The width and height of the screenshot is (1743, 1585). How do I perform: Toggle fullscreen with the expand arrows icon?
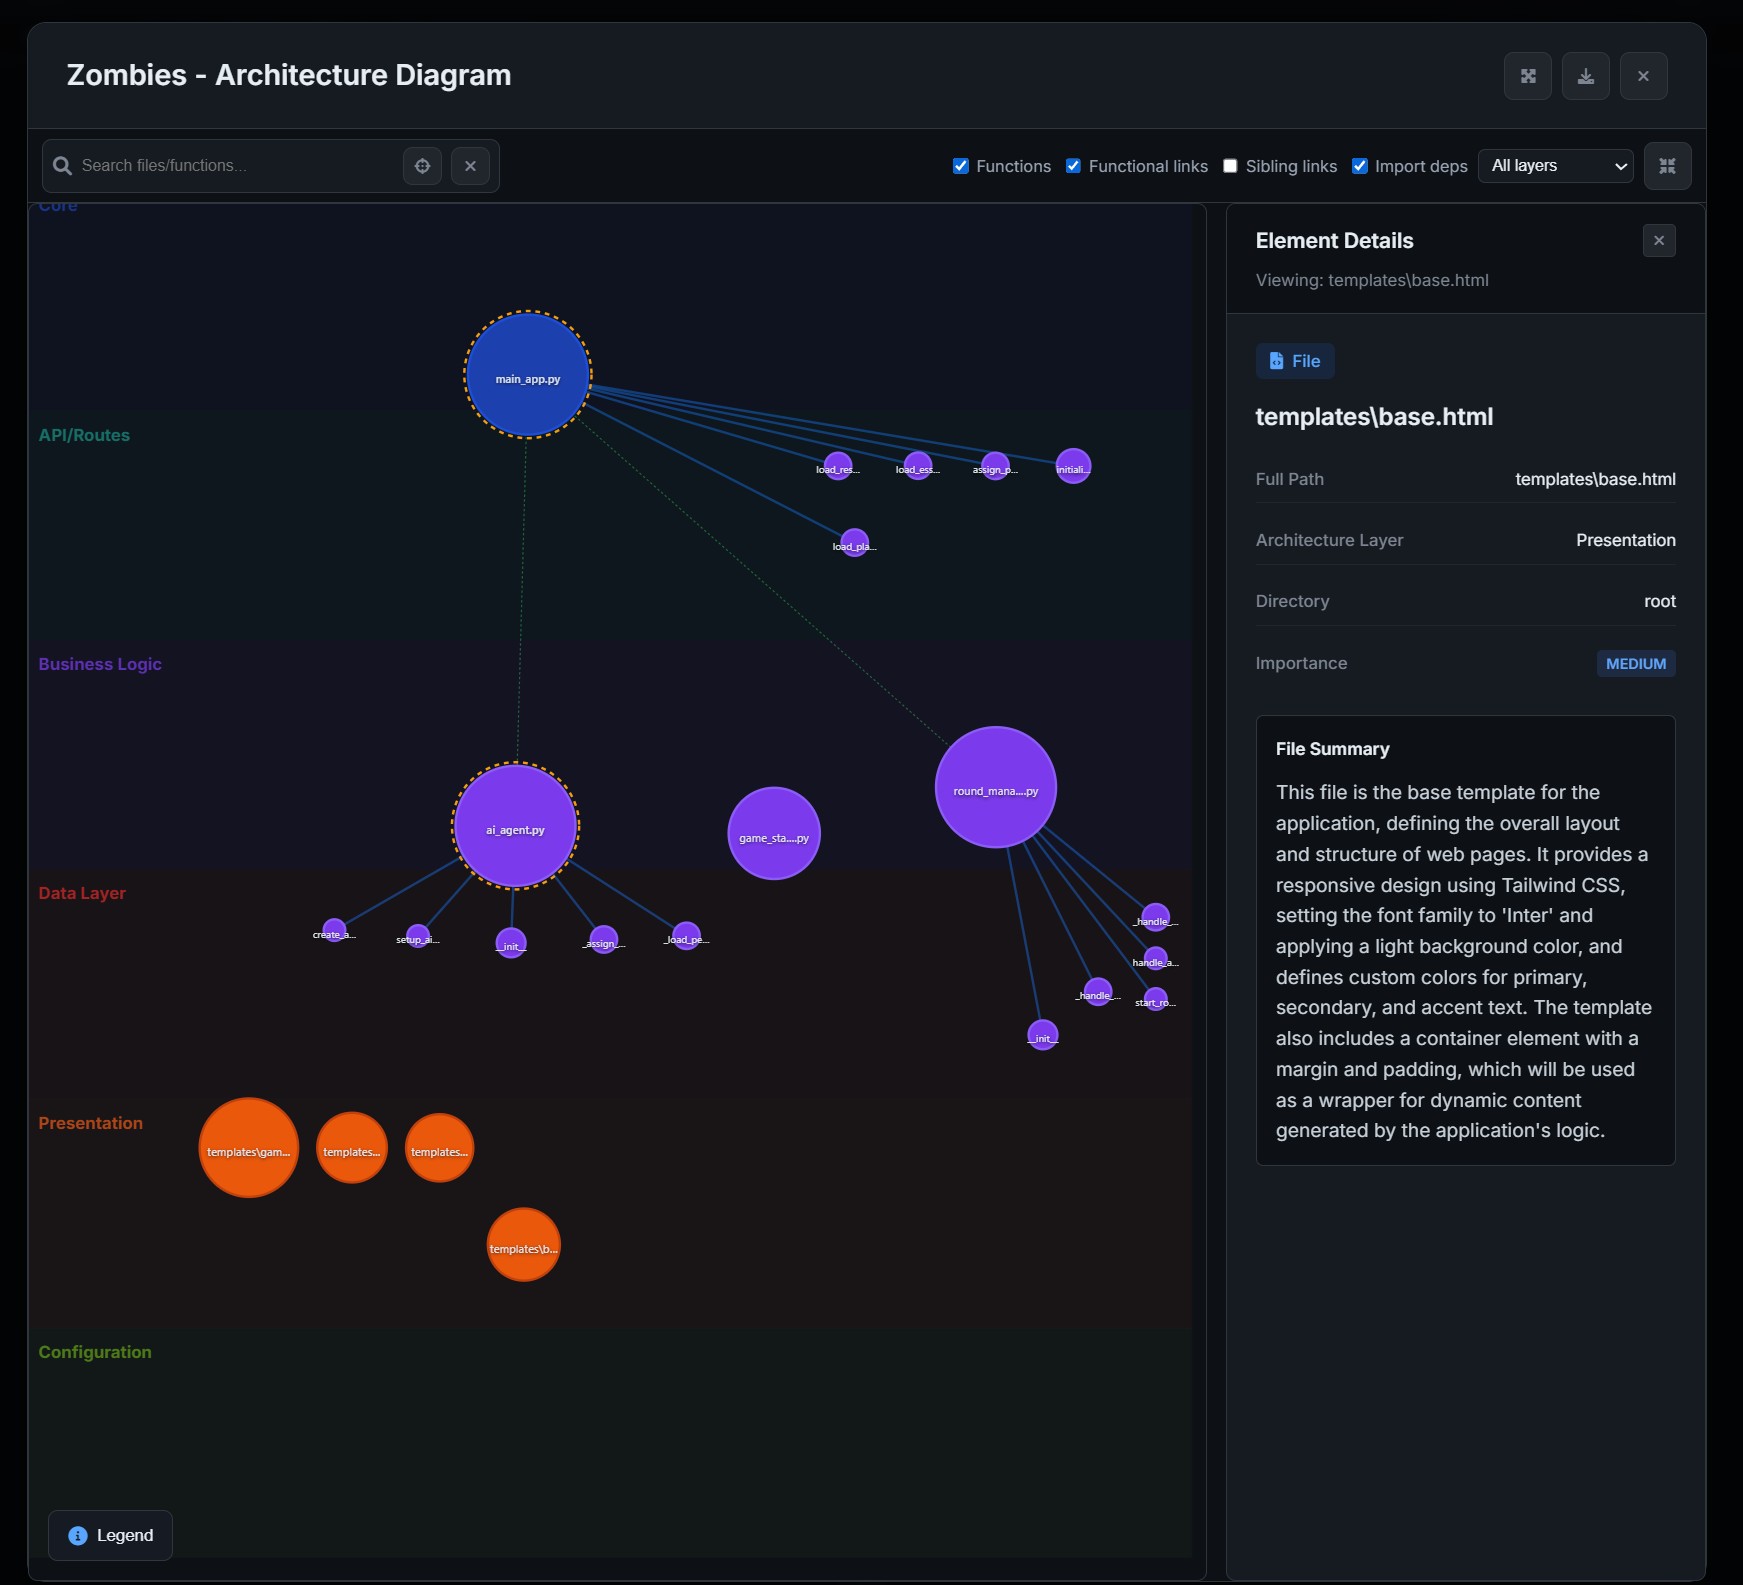(1528, 75)
